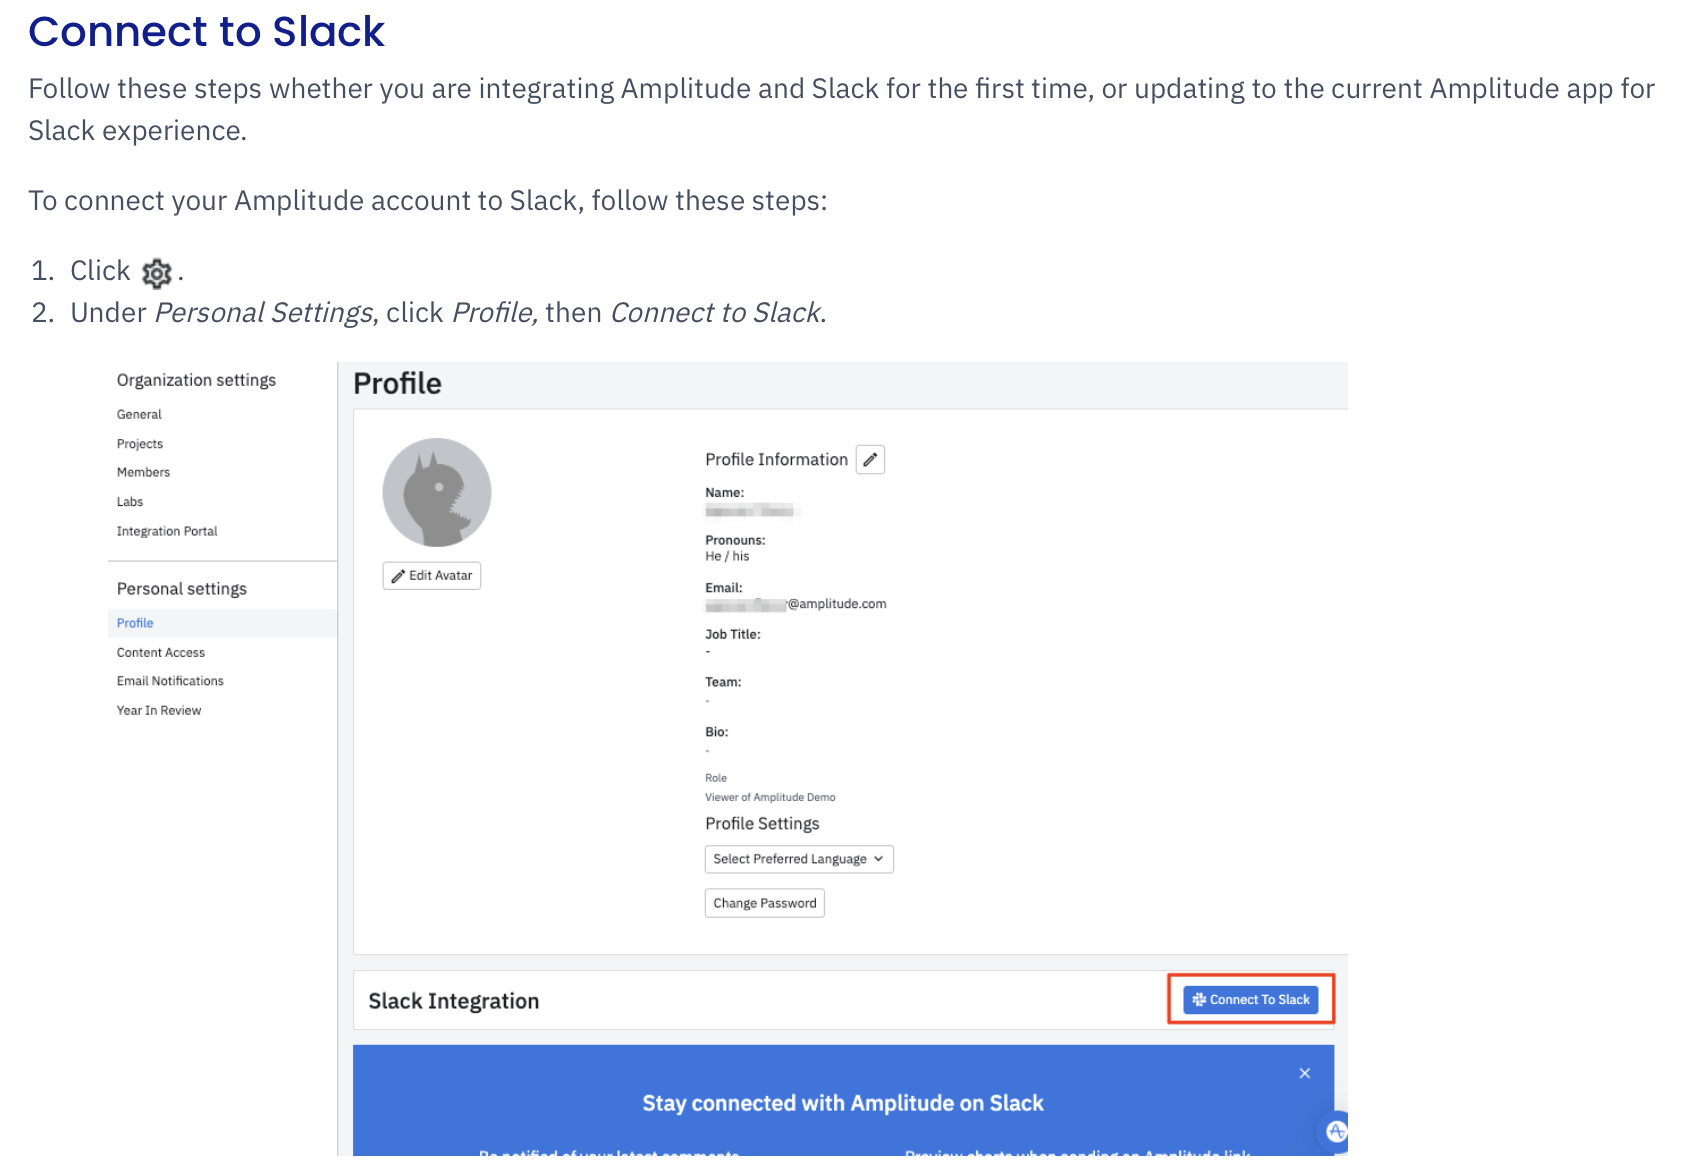Go to Projects in the sidebar
The image size is (1688, 1172).
[x=140, y=444]
